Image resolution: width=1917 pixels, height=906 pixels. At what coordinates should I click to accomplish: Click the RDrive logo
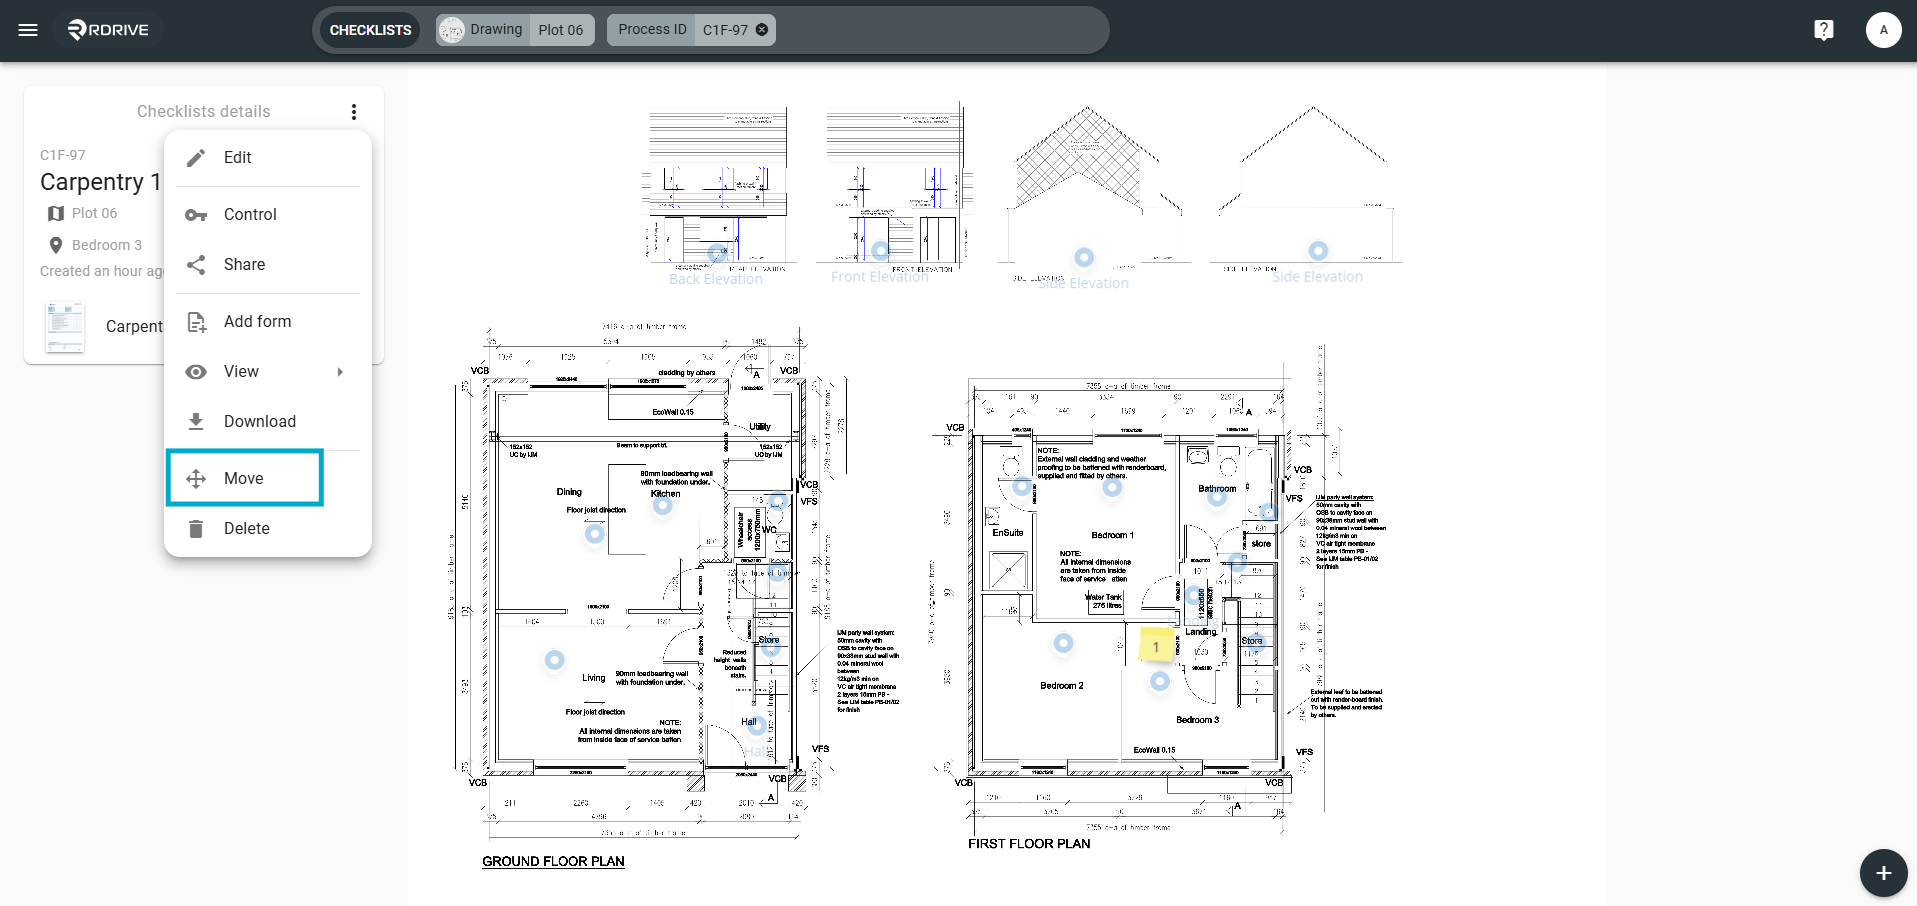108,30
